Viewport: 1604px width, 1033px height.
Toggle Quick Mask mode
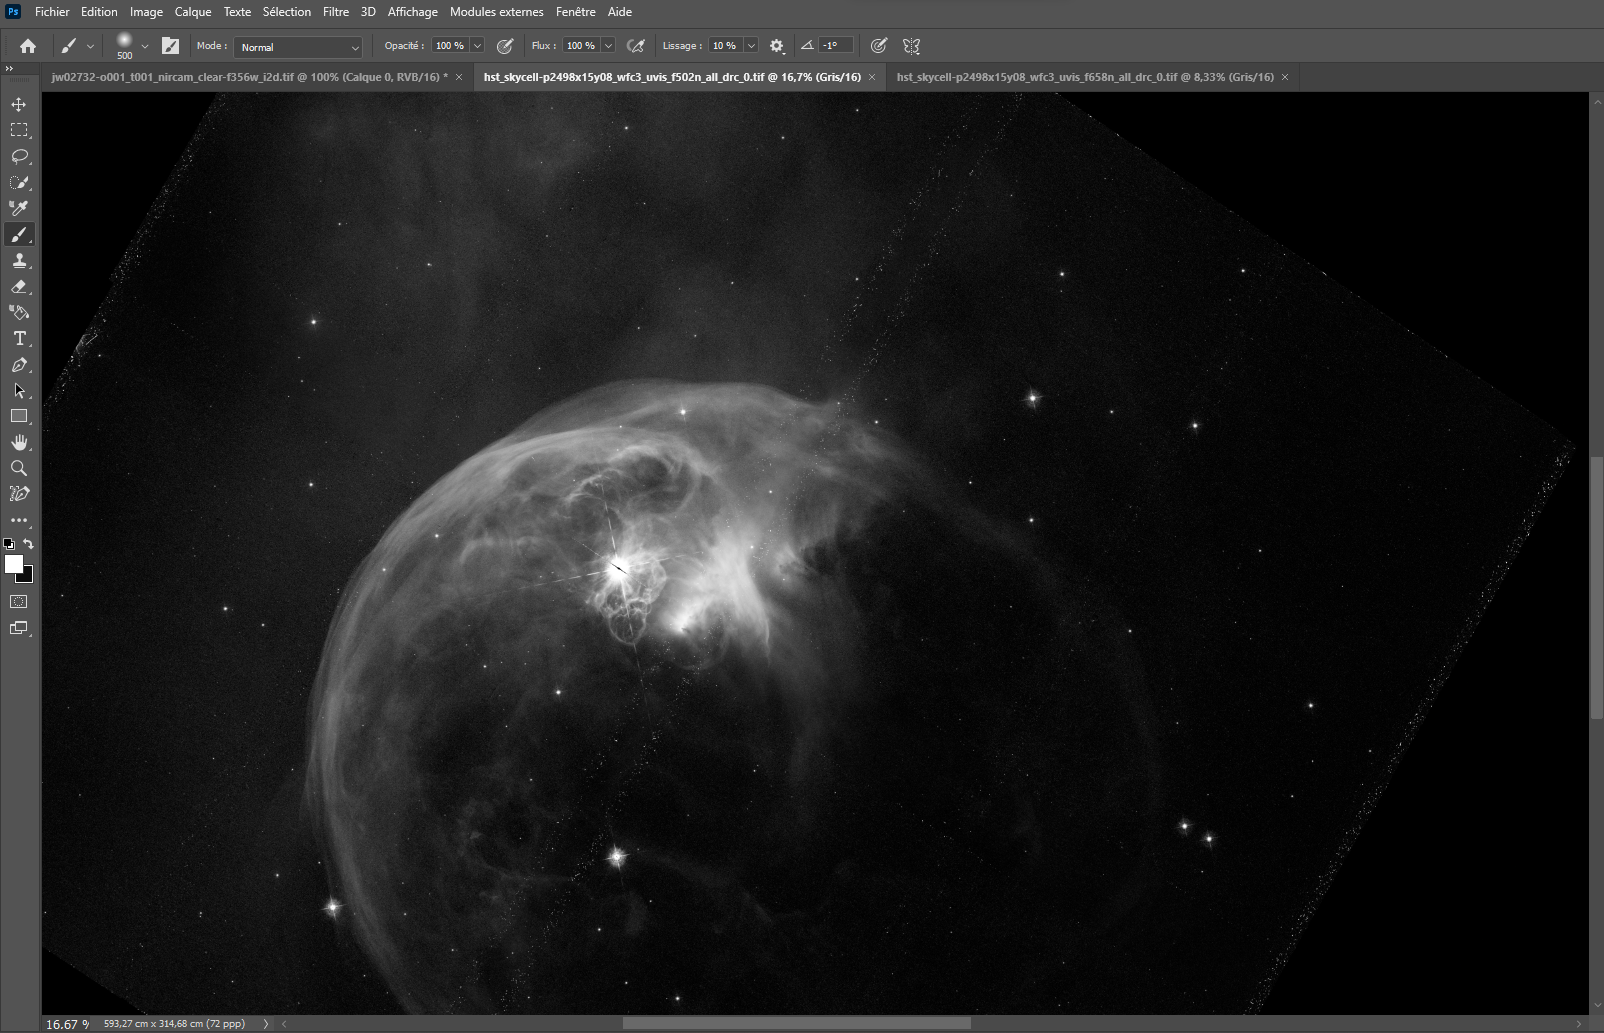pyautogui.click(x=19, y=602)
